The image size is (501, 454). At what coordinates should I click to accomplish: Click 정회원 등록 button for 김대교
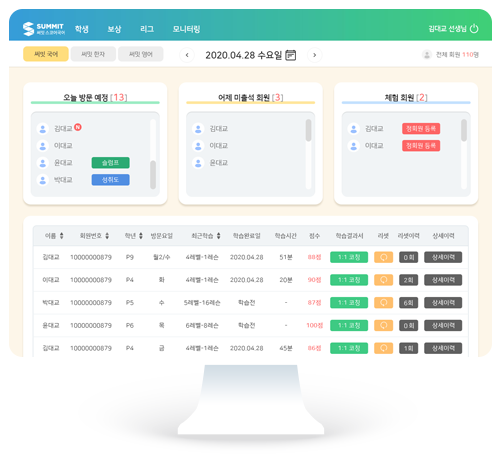click(421, 129)
